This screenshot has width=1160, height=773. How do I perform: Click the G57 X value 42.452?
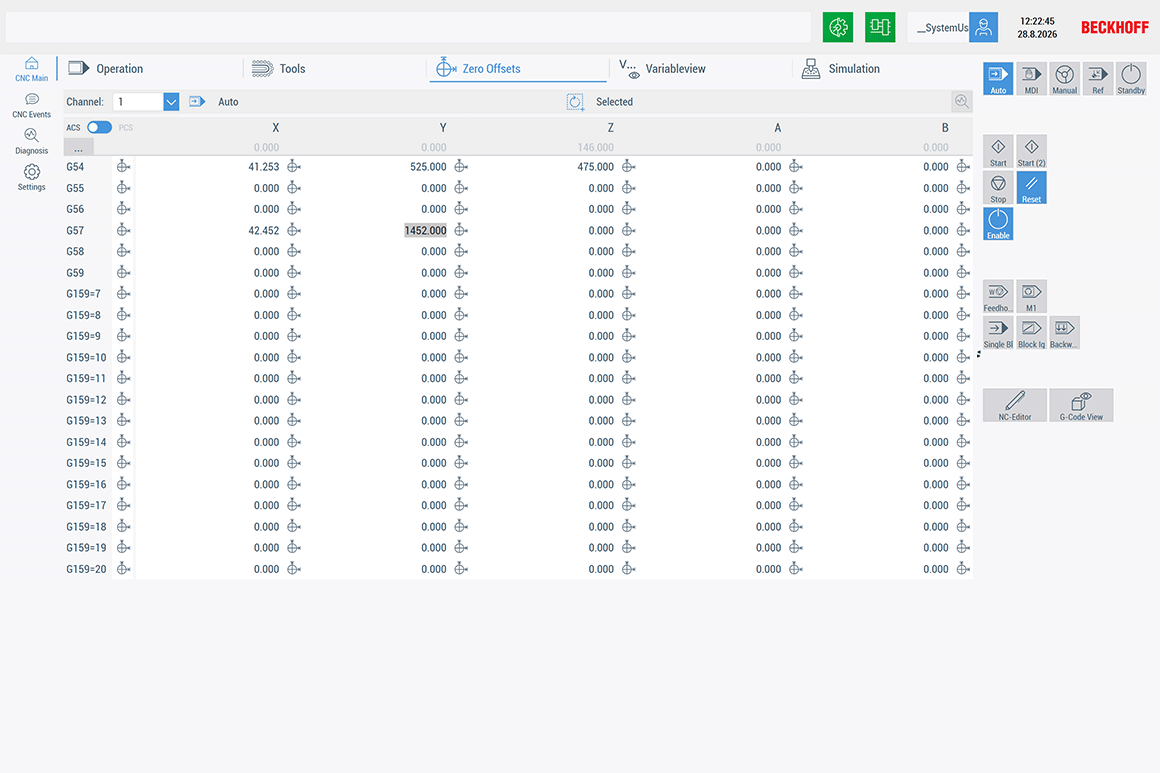[x=263, y=231]
